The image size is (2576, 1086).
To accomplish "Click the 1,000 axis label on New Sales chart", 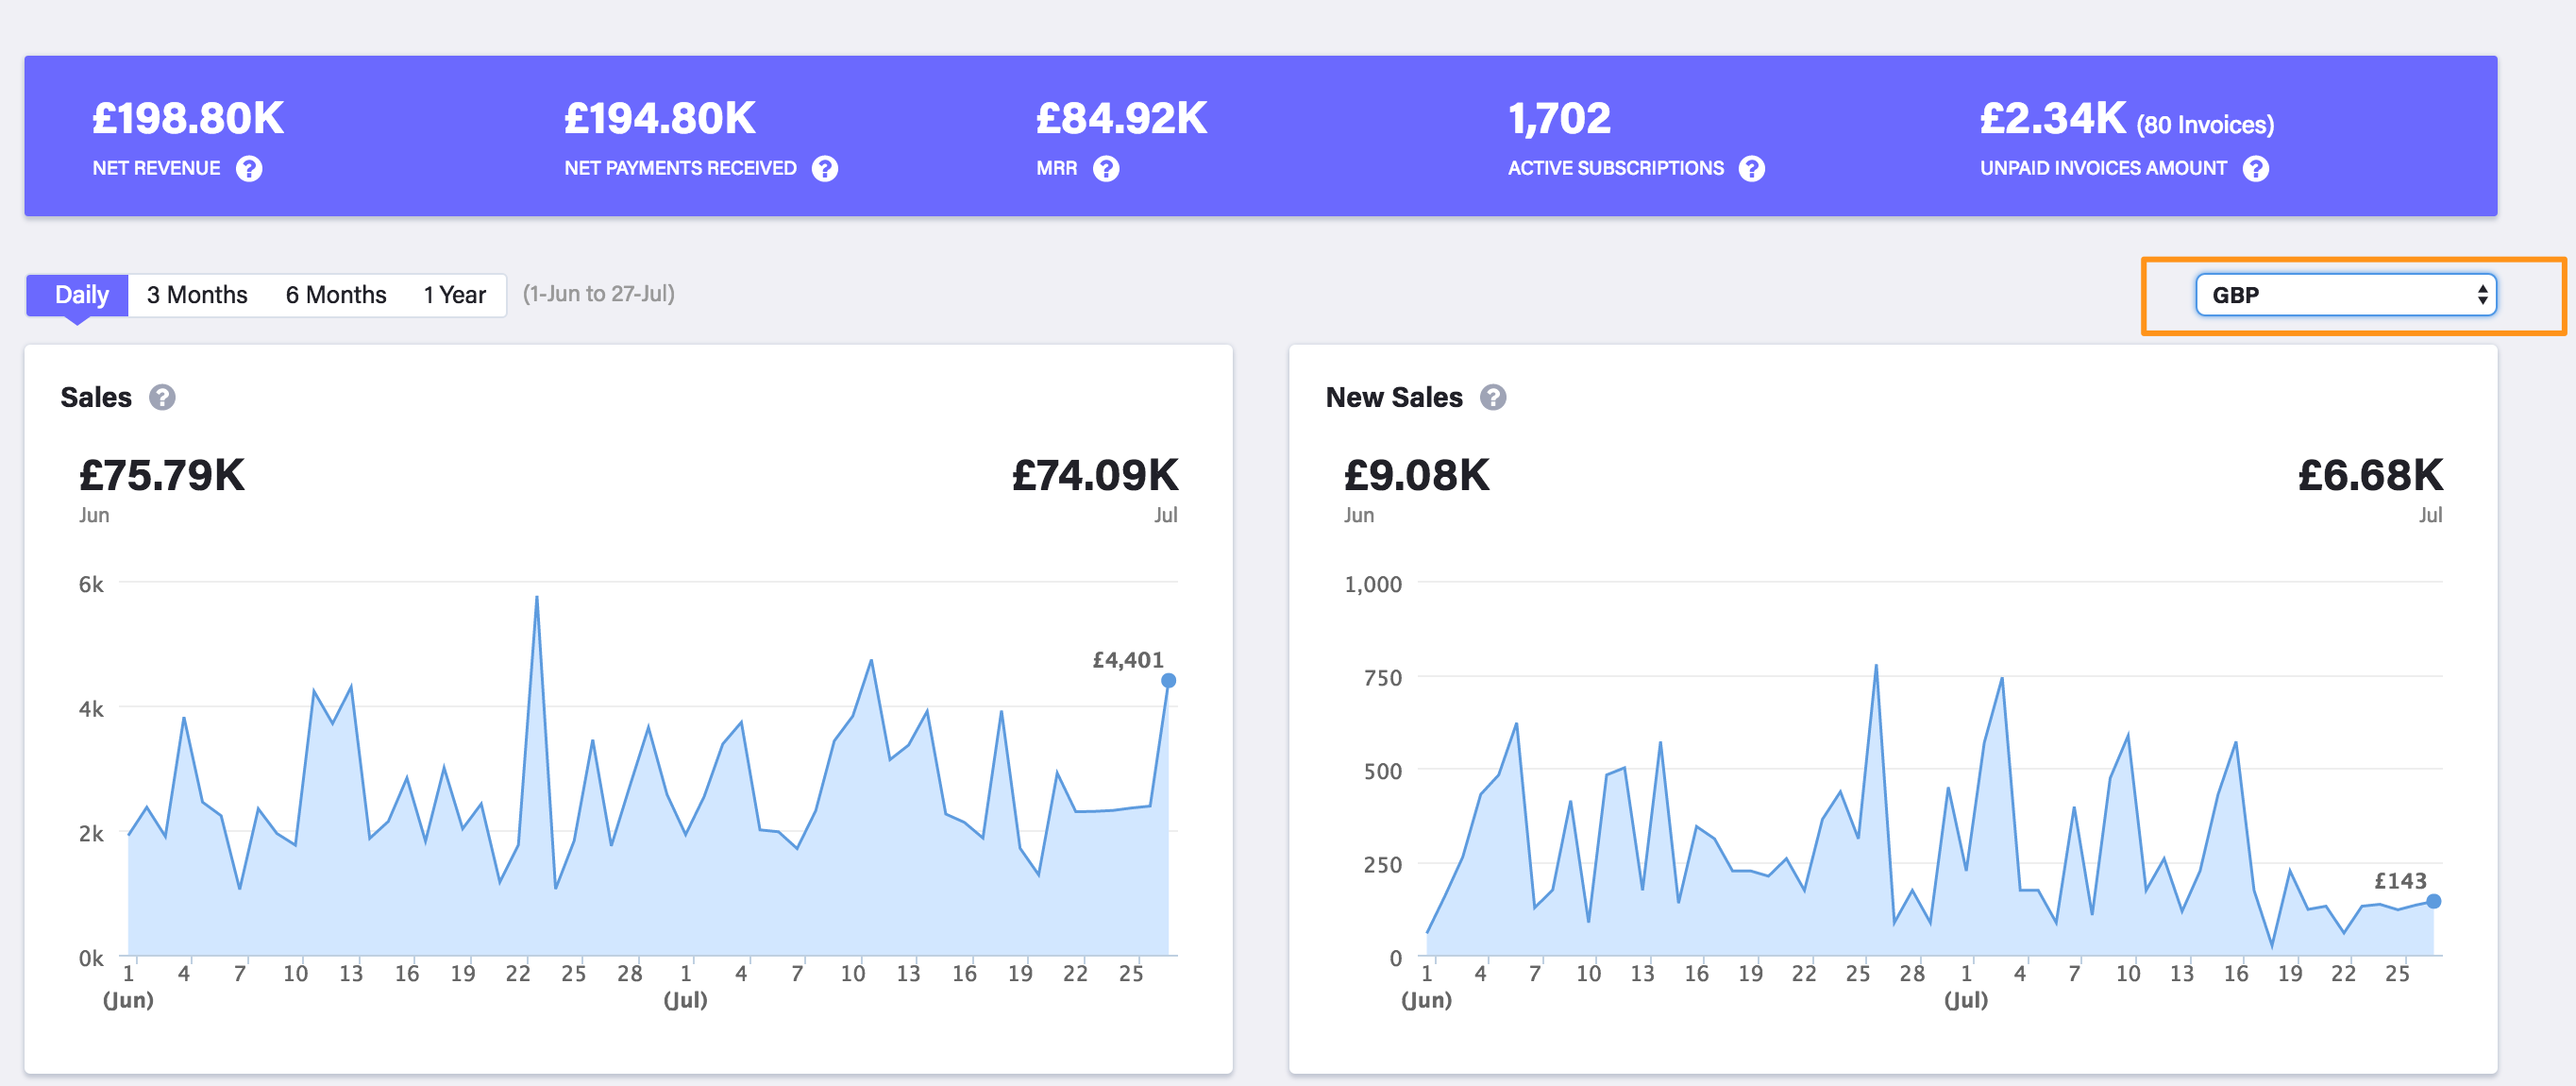I will pos(1373,585).
